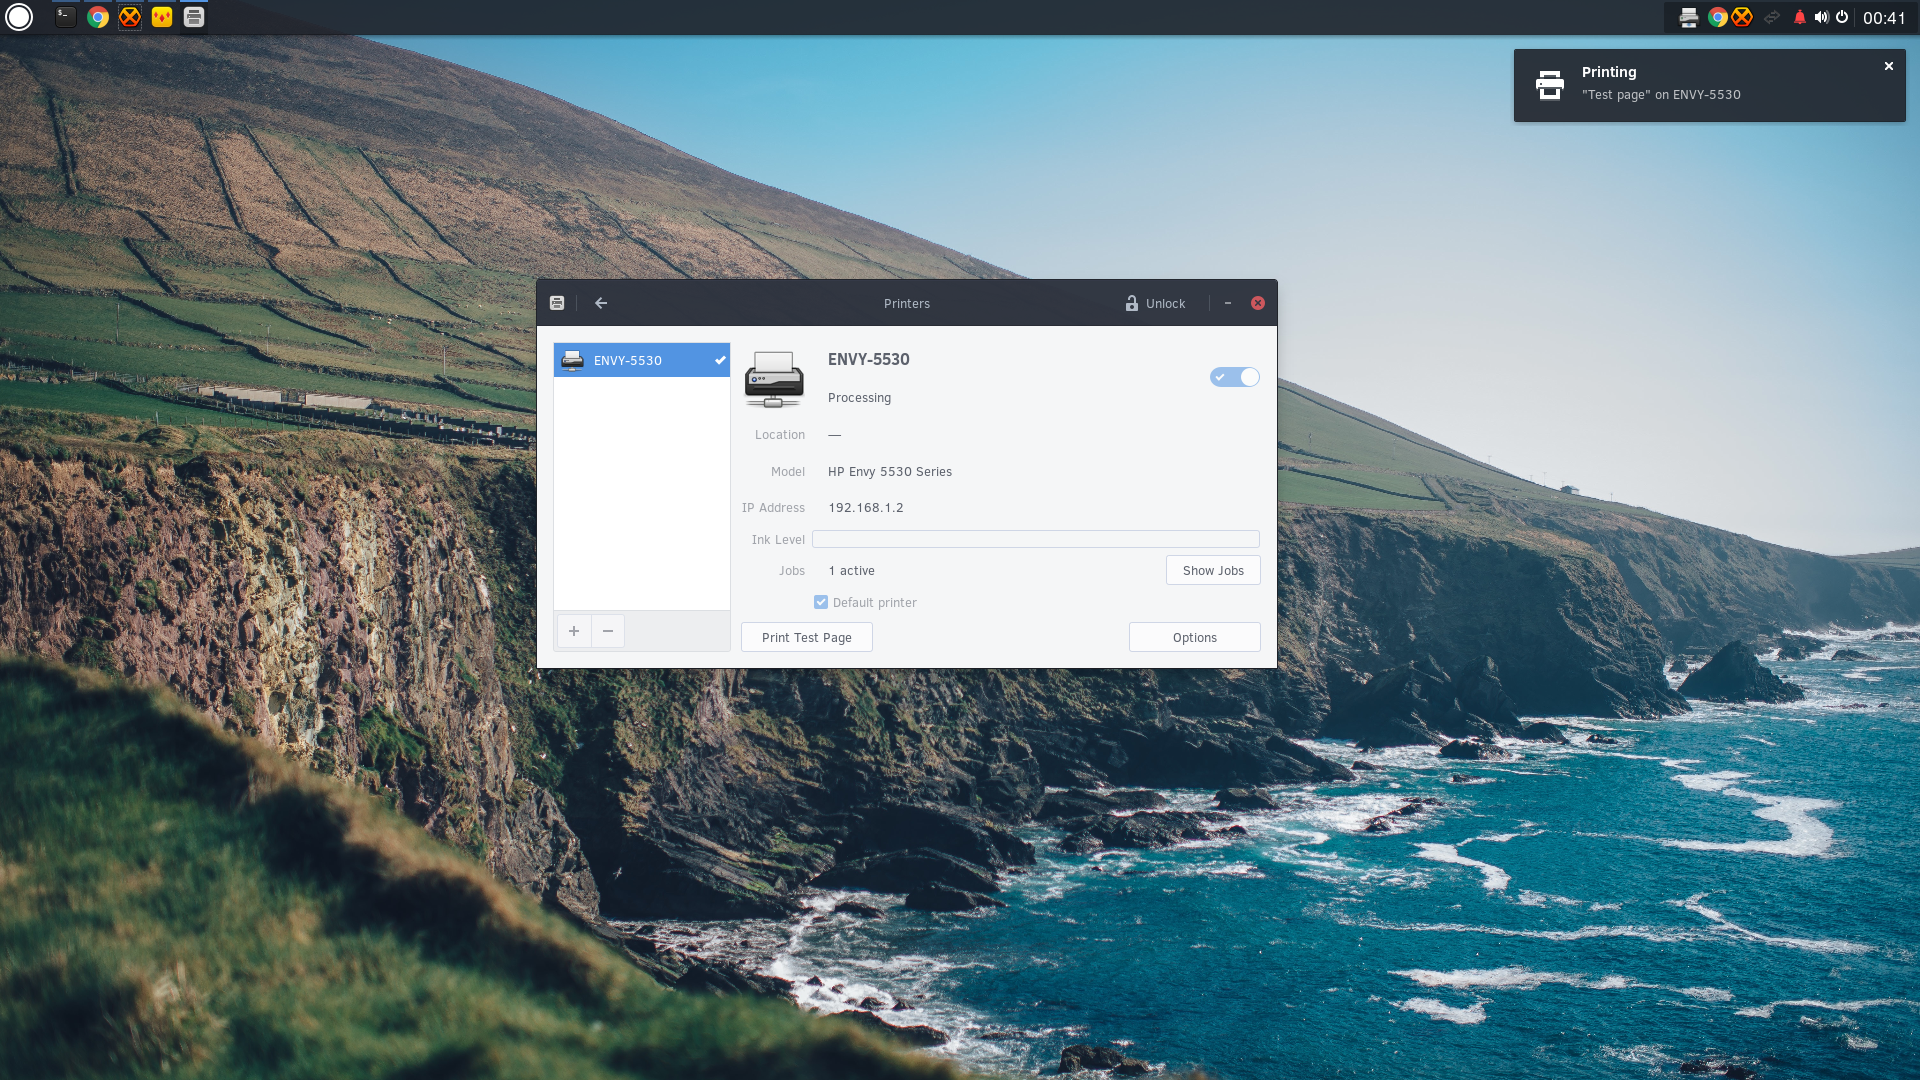The width and height of the screenshot is (1920, 1080).
Task: Click the yellow diamonds app panel icon
Action: pos(161,17)
